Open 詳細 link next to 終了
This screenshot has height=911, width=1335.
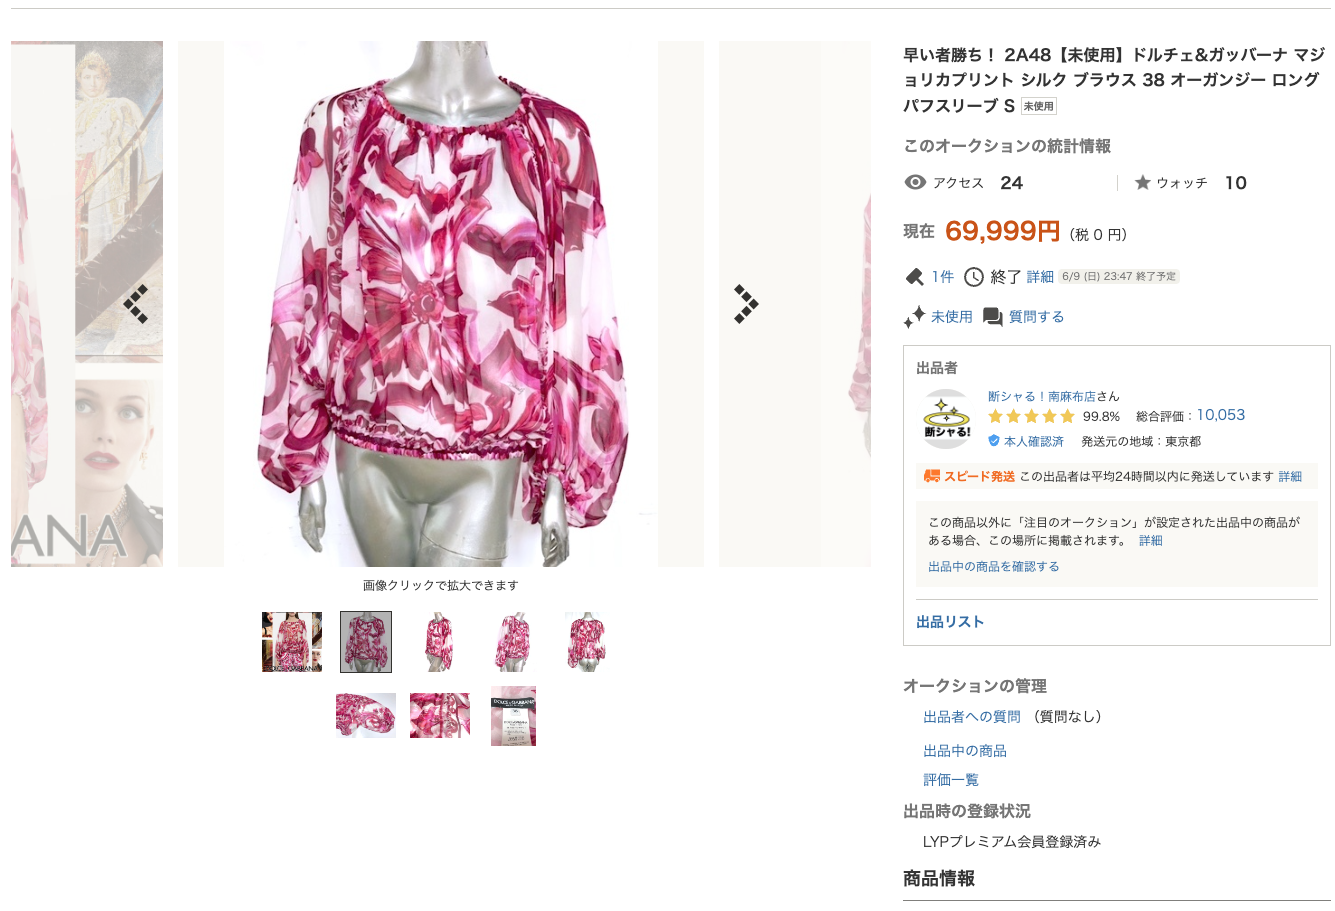(x=1040, y=277)
